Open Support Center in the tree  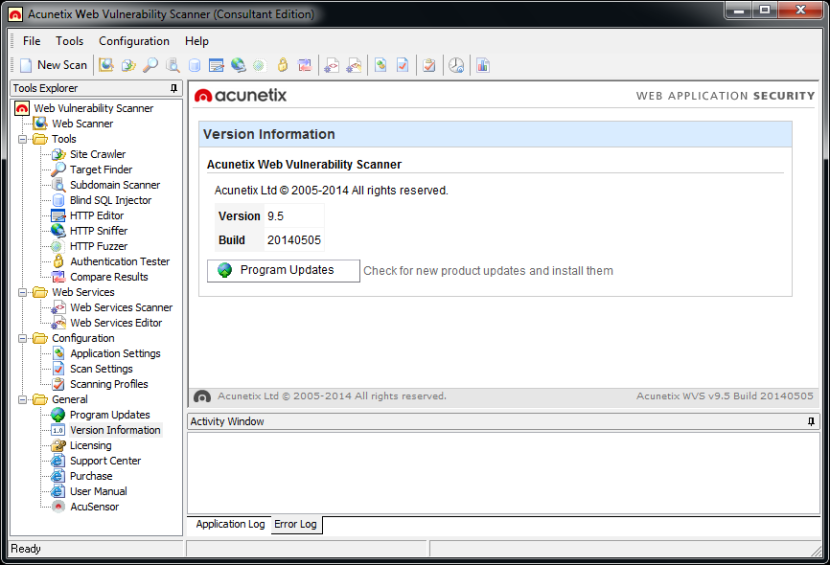[105, 461]
